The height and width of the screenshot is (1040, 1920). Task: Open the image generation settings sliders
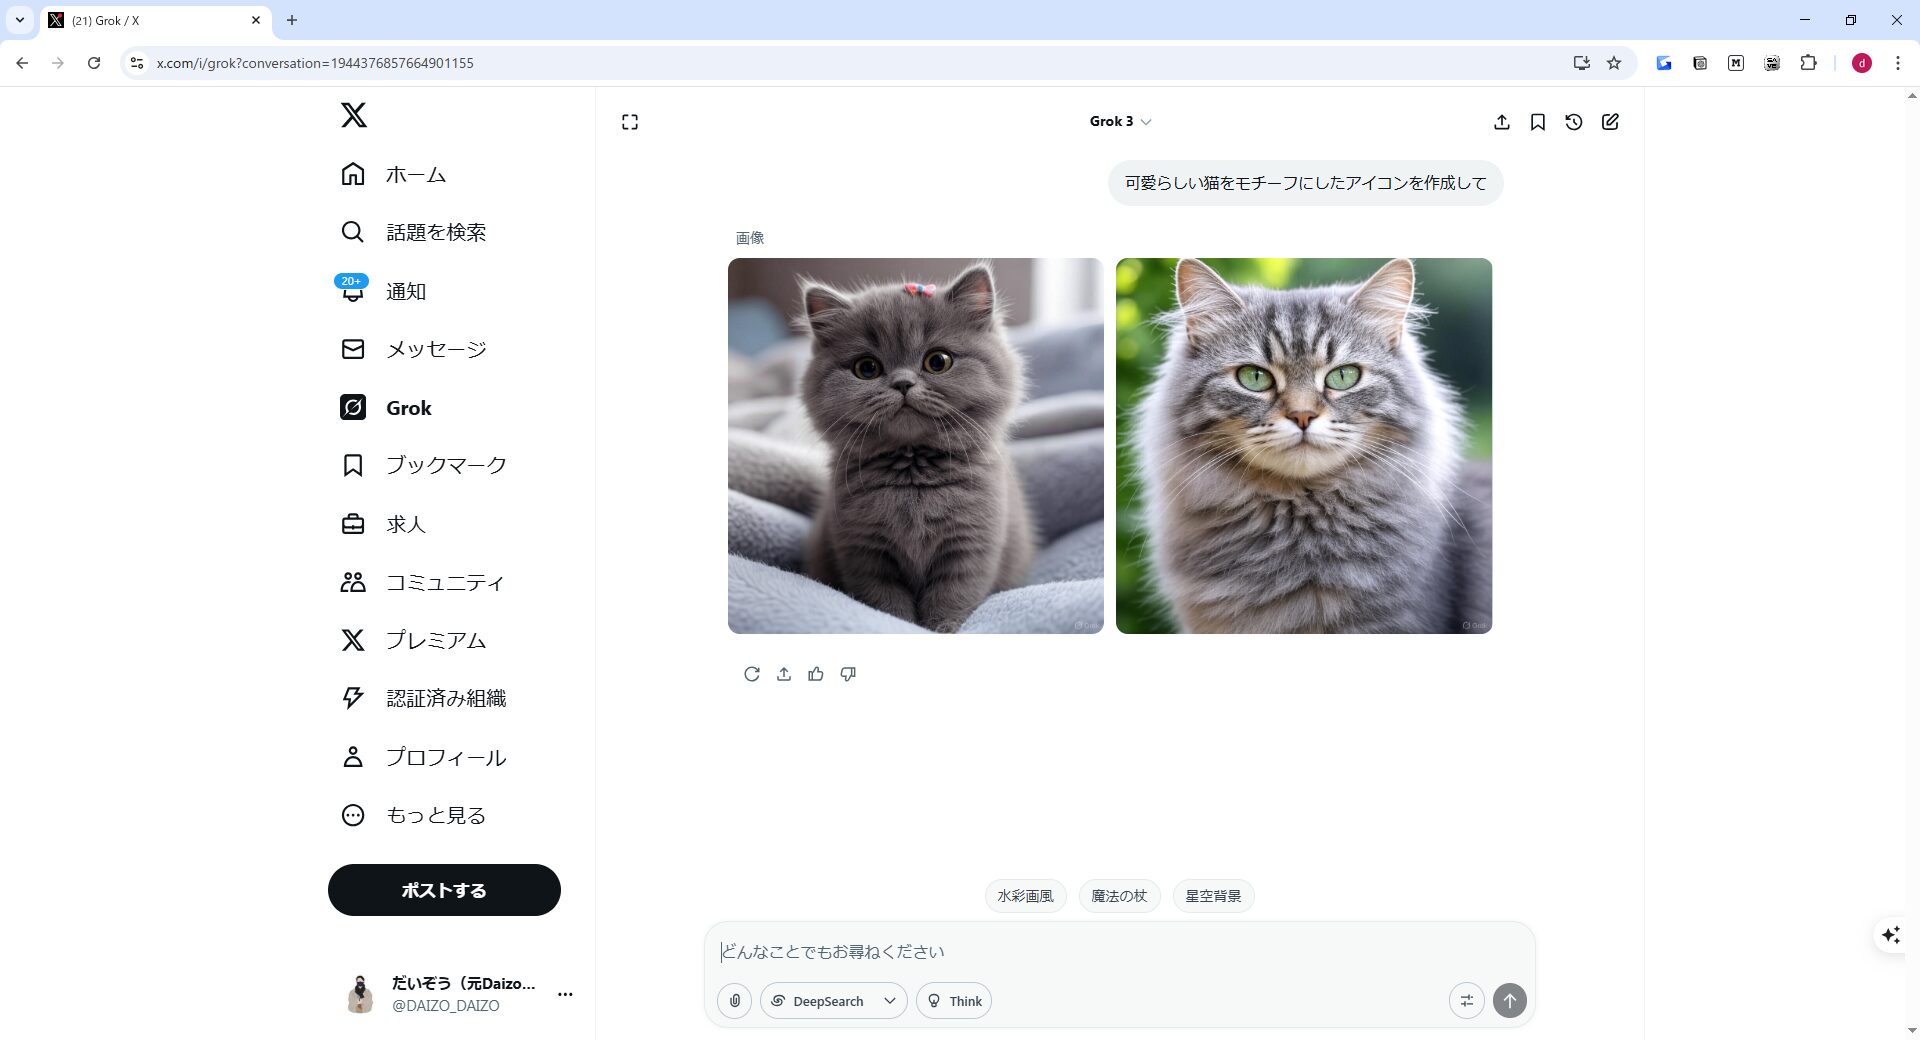1467,1000
